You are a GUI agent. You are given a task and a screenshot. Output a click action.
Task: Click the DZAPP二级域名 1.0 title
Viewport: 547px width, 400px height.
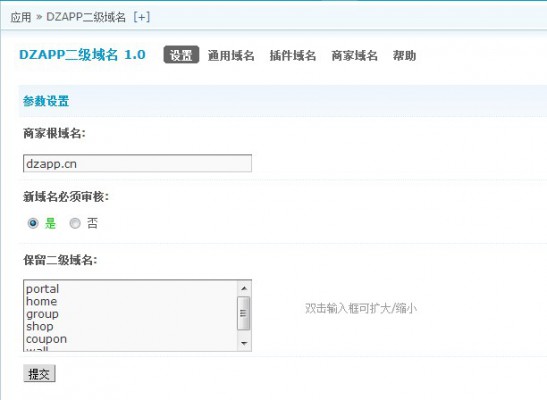pyautogui.click(x=82, y=55)
